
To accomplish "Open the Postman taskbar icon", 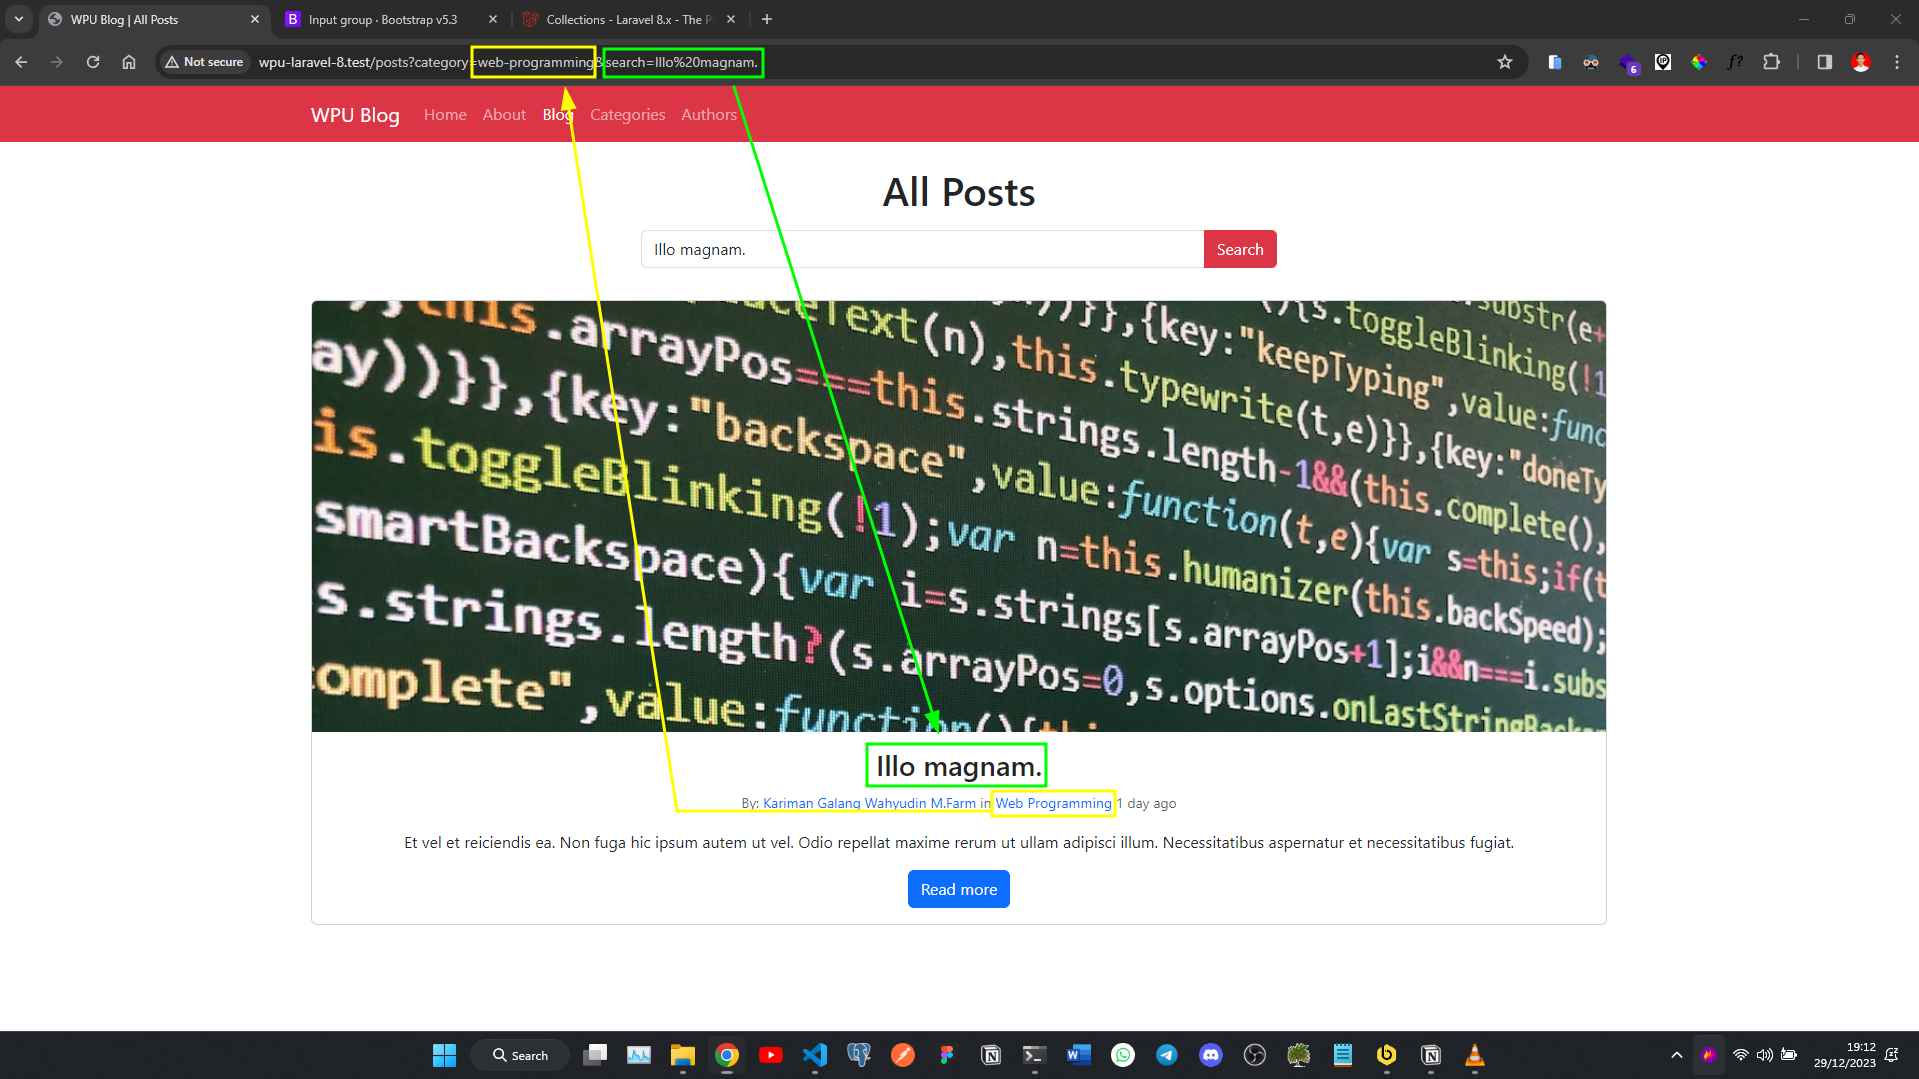I will pos(902,1054).
